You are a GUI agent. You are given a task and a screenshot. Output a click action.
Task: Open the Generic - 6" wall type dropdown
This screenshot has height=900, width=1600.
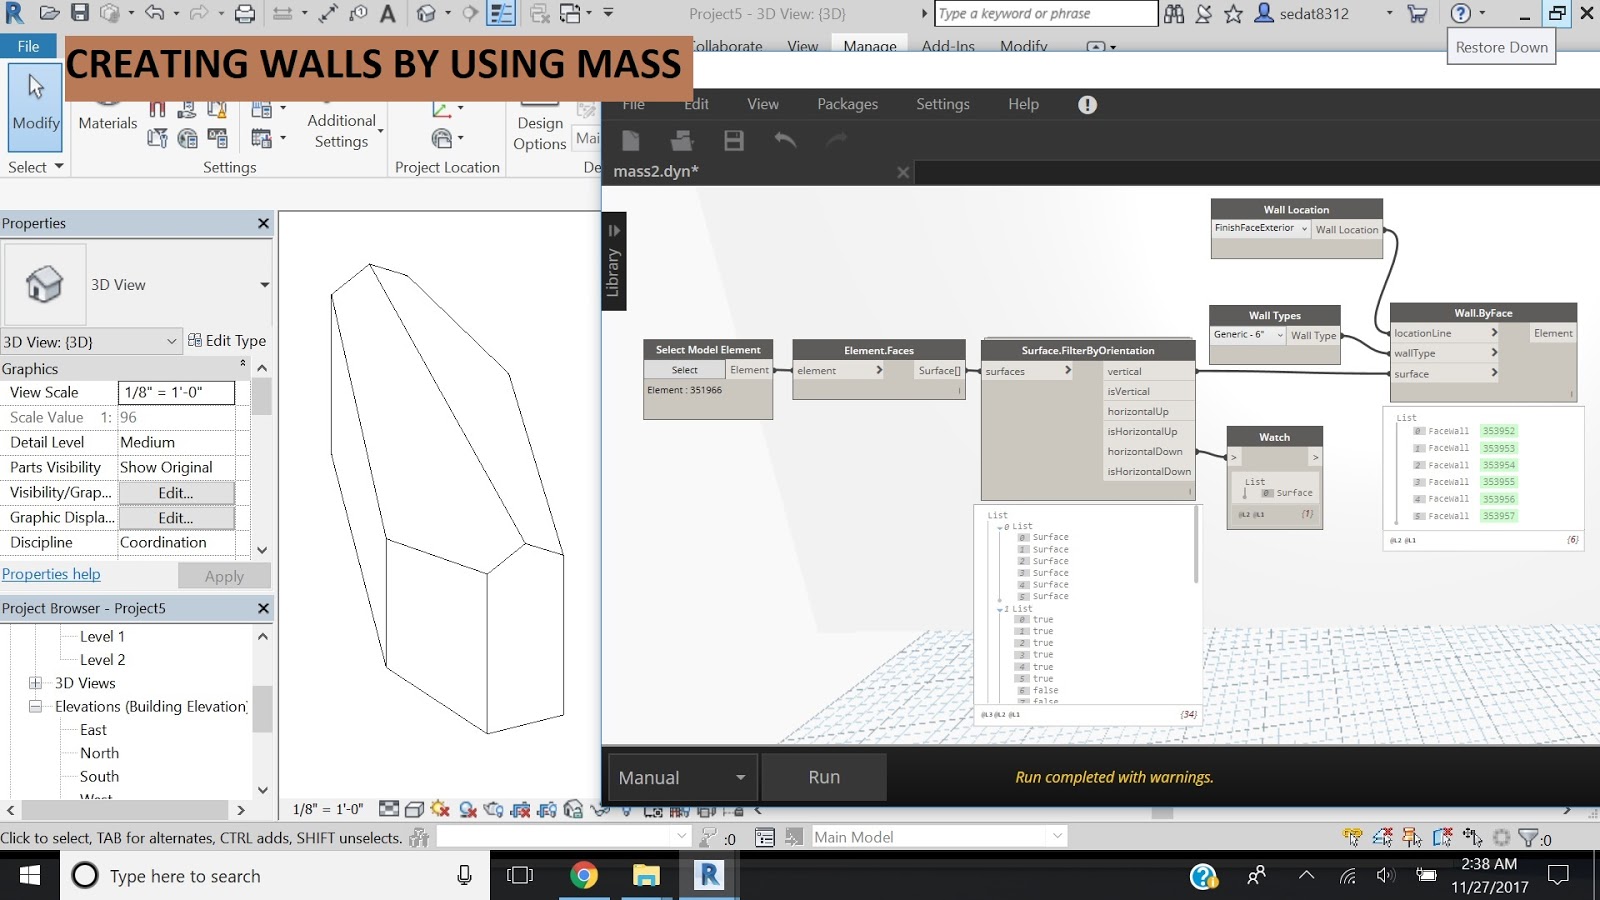(x=1246, y=335)
